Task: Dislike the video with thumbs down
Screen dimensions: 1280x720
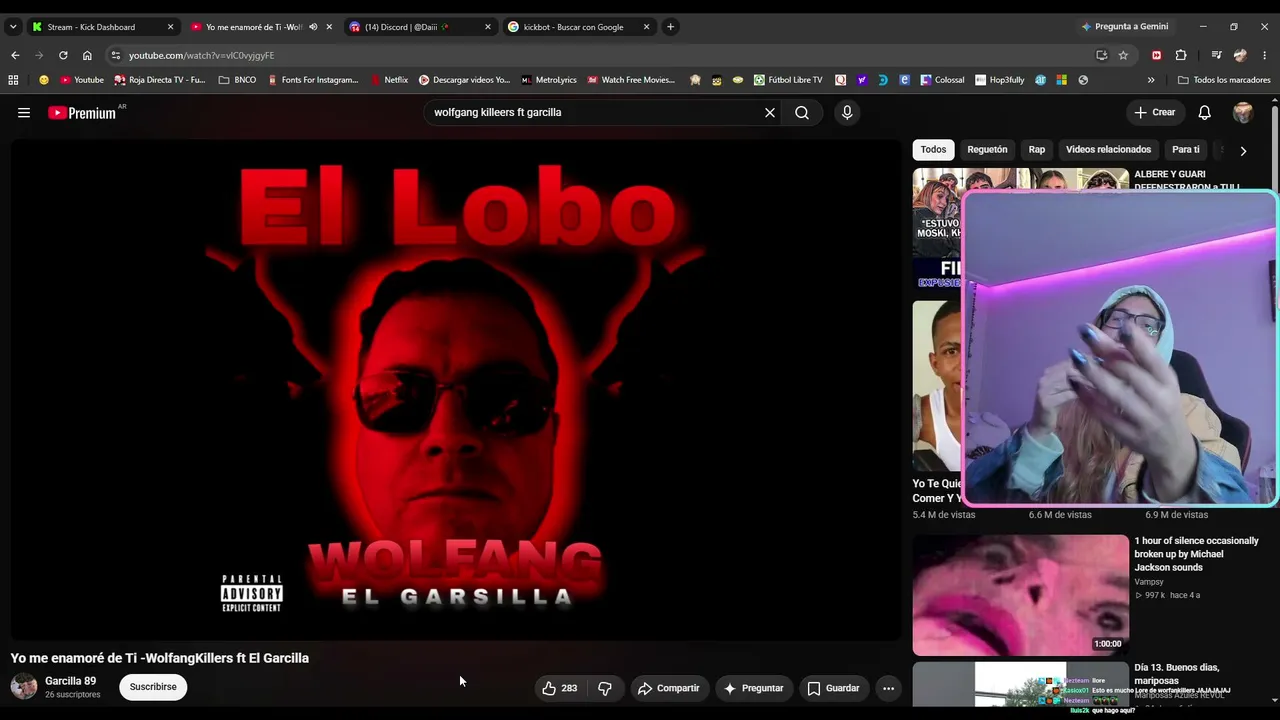Action: 605,688
